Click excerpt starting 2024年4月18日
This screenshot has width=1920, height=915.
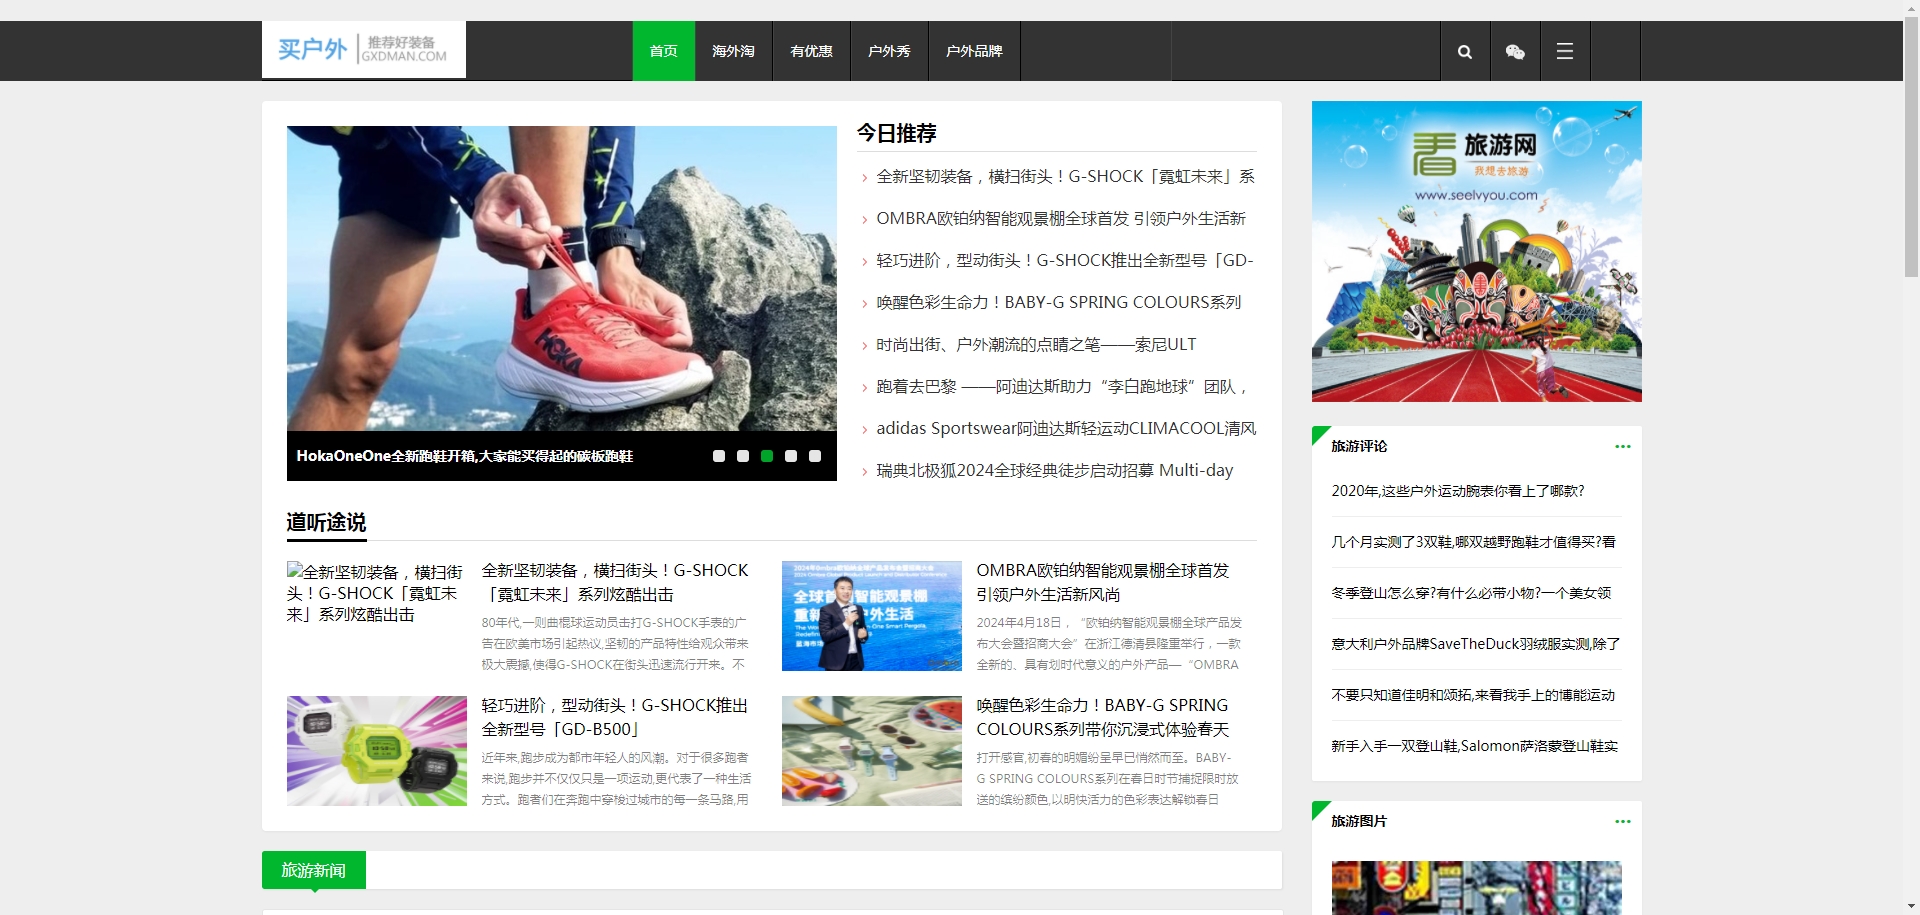click(x=1109, y=643)
